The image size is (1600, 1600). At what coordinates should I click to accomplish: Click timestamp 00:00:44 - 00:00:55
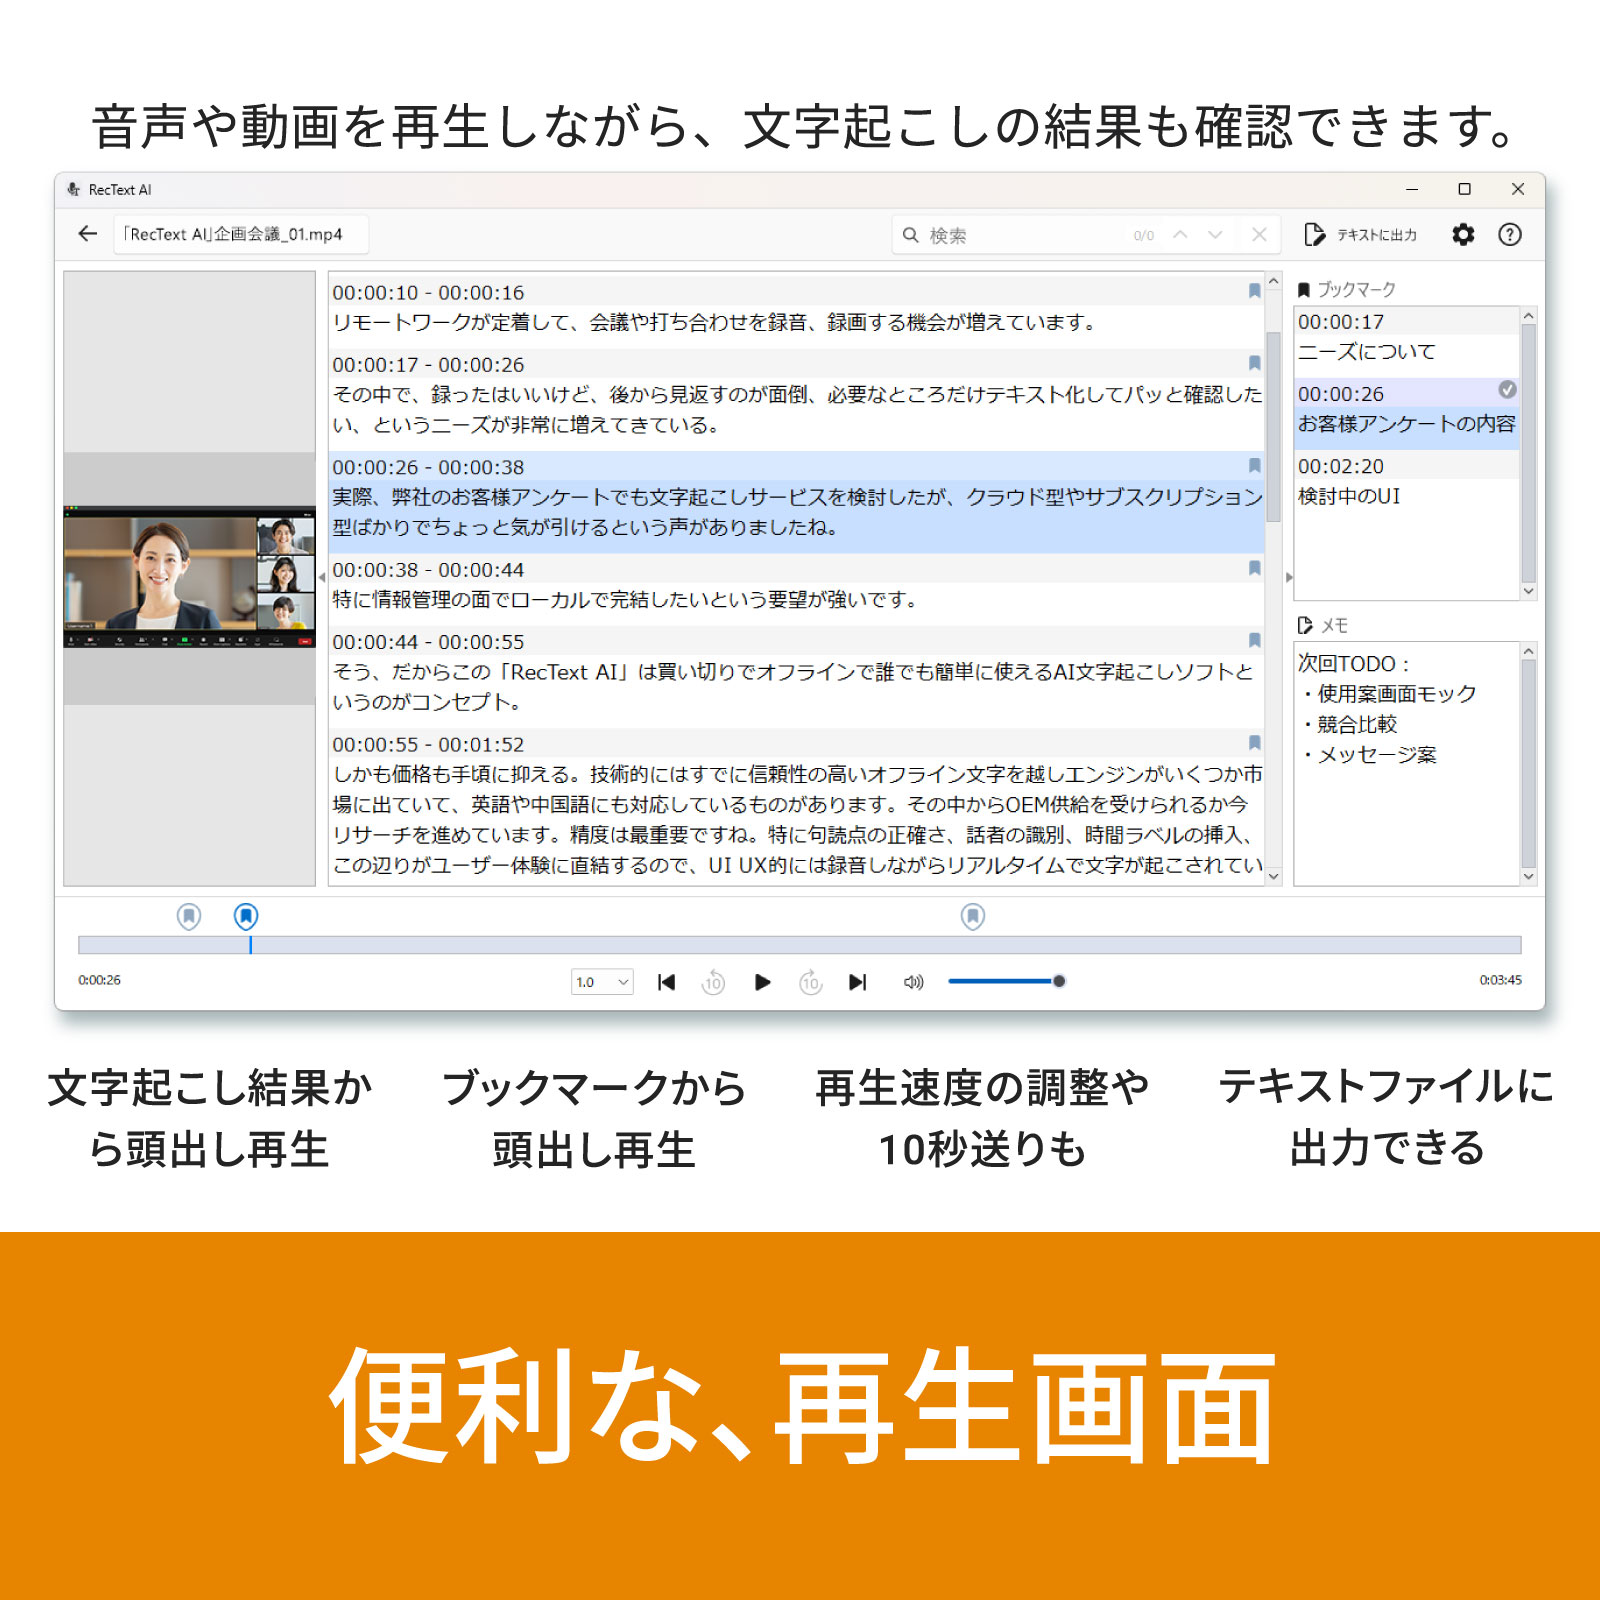(428, 642)
